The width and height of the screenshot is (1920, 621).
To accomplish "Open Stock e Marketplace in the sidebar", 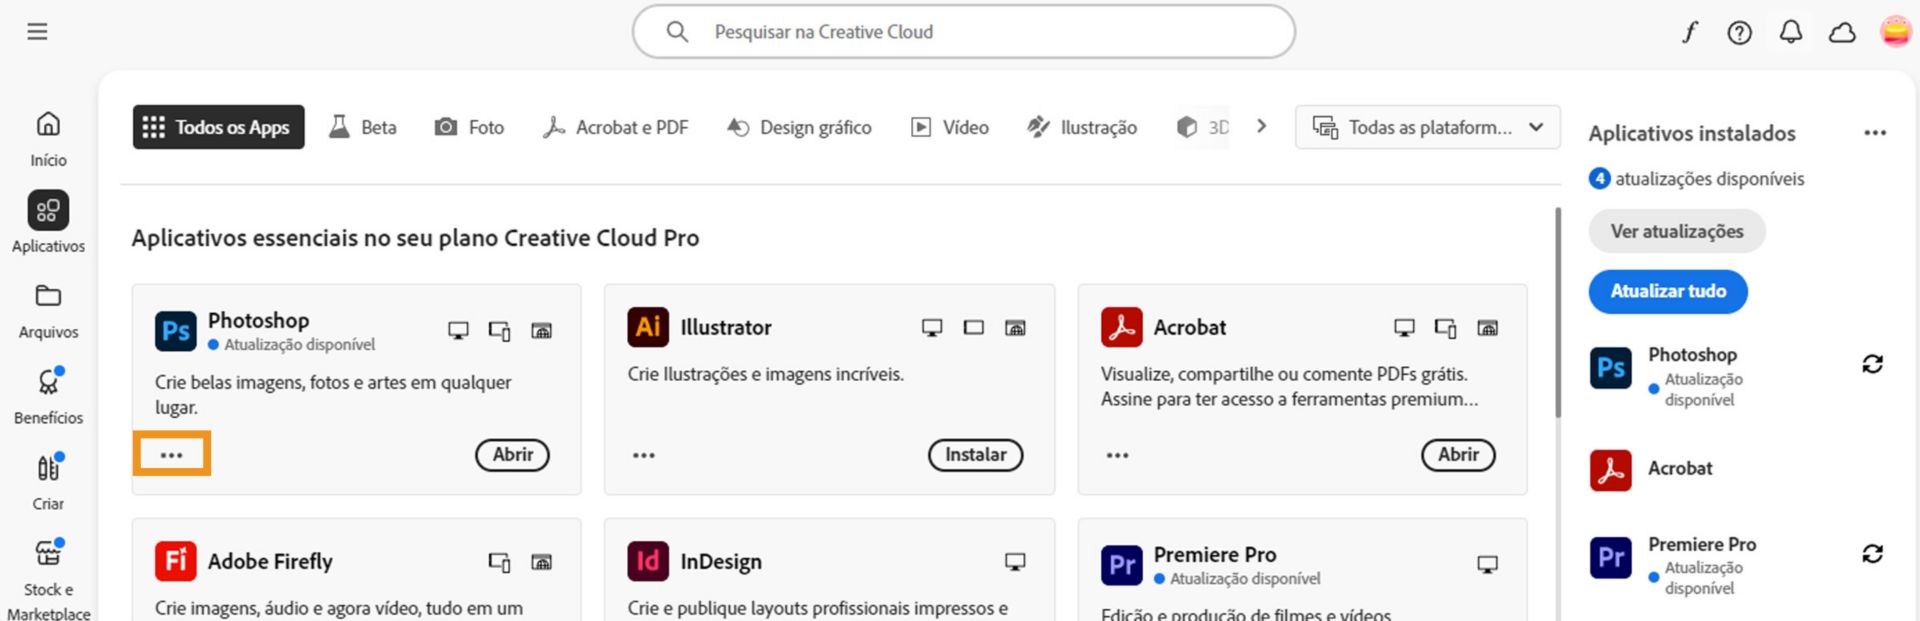I will (48, 580).
